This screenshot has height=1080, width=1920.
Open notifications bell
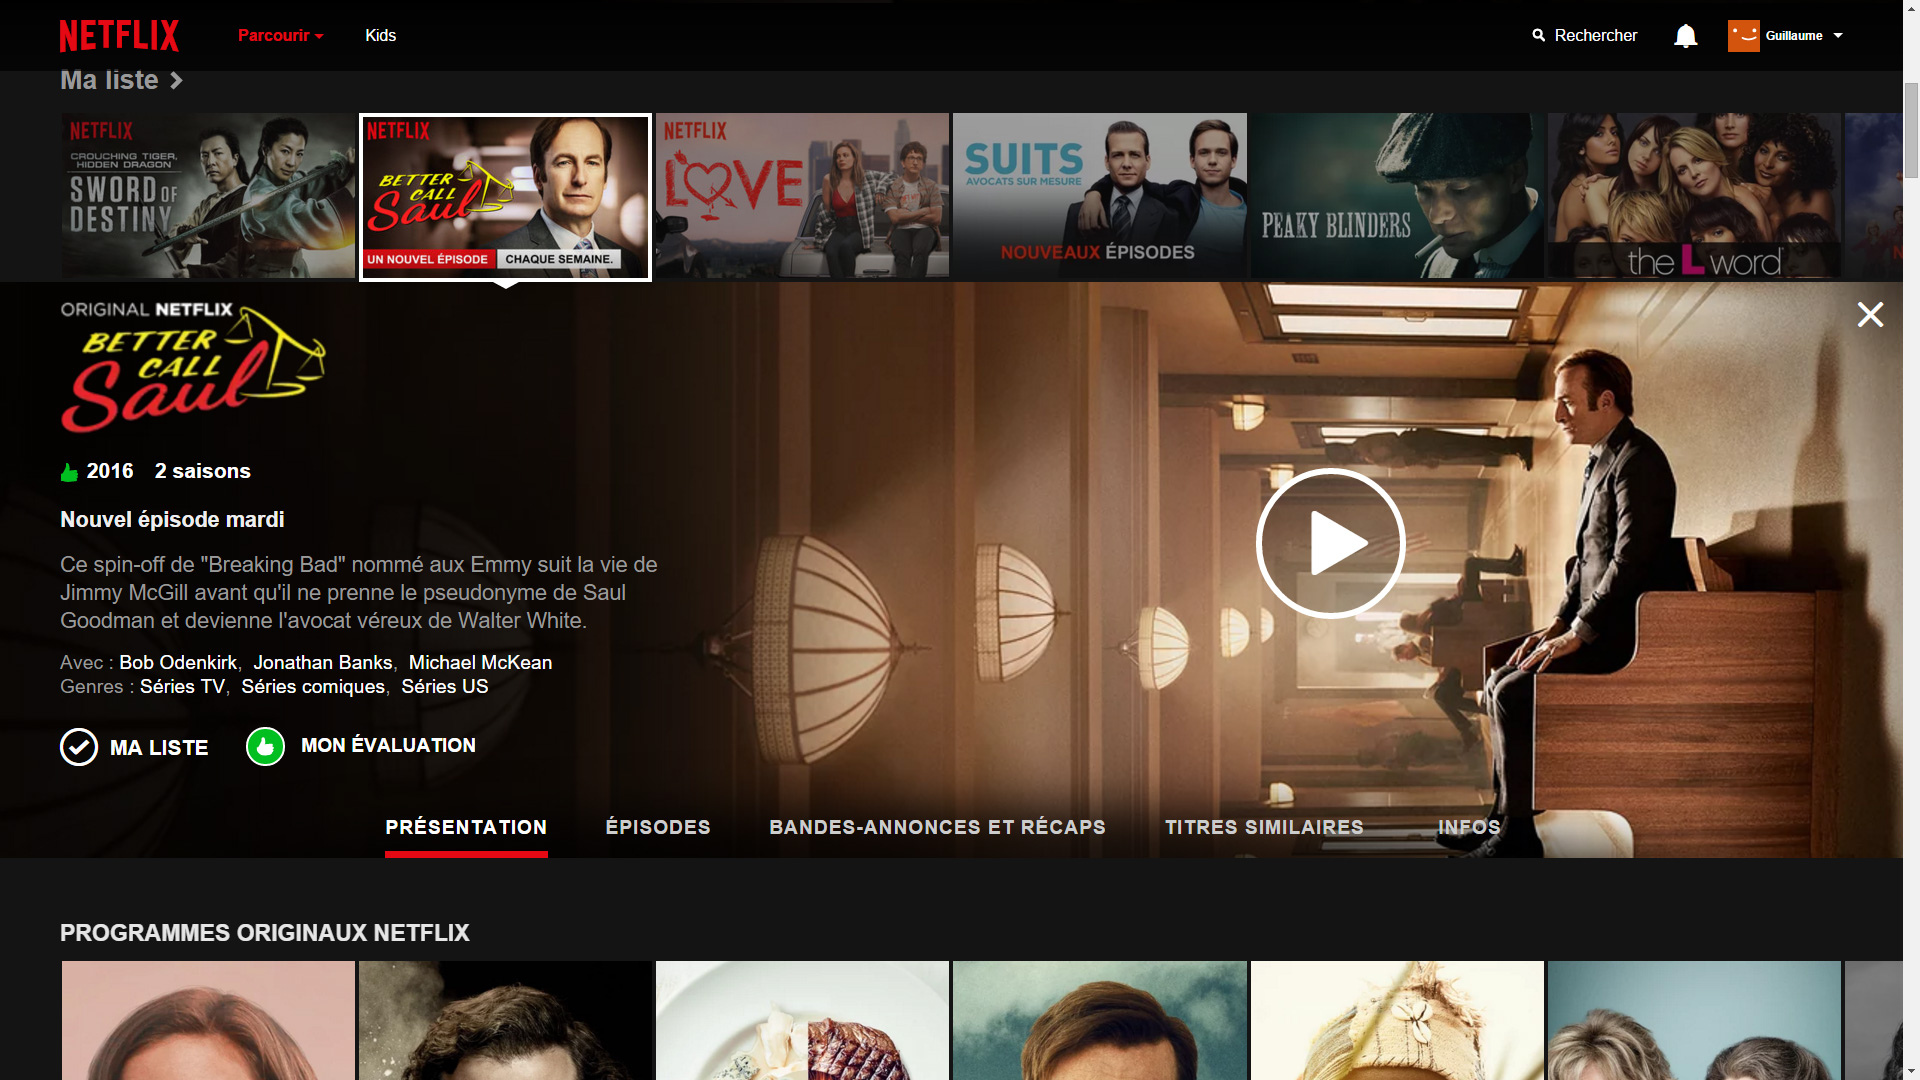(1685, 36)
